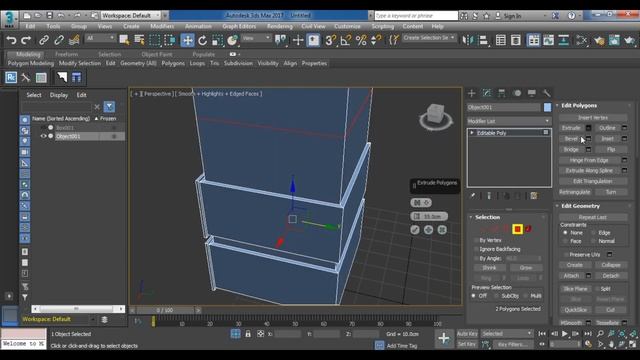This screenshot has height=360, width=640.
Task: Open the Customize menu
Action: pyautogui.click(x=347, y=26)
